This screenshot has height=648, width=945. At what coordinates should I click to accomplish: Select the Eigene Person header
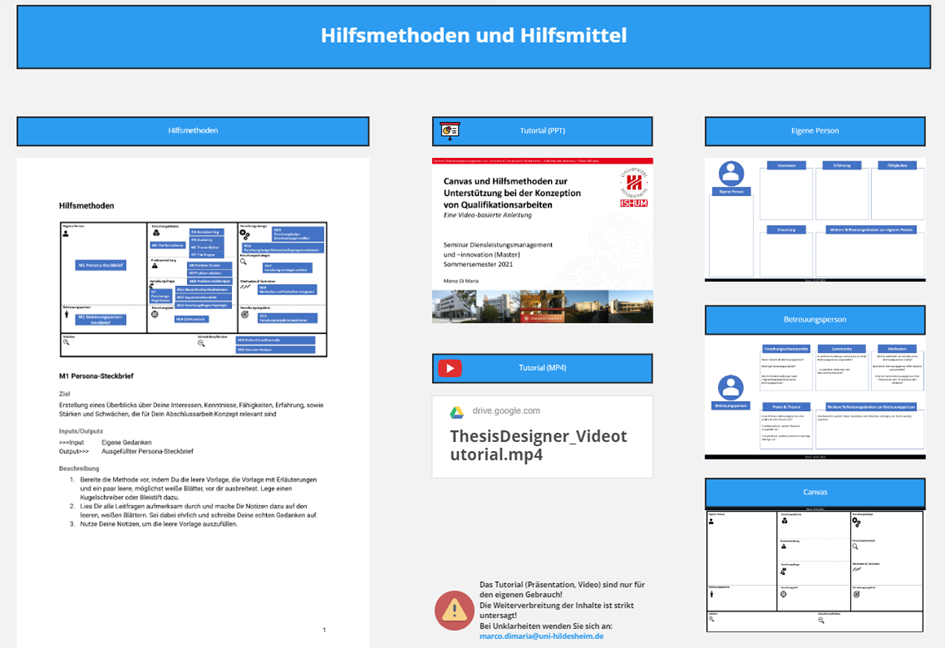point(815,131)
